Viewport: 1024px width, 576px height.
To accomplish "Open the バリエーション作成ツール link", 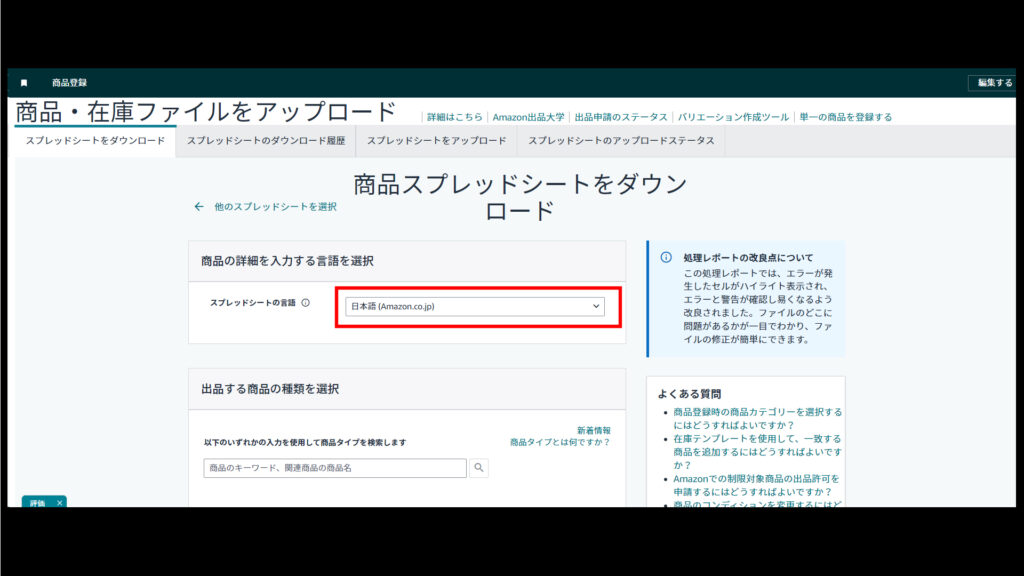I will point(733,117).
